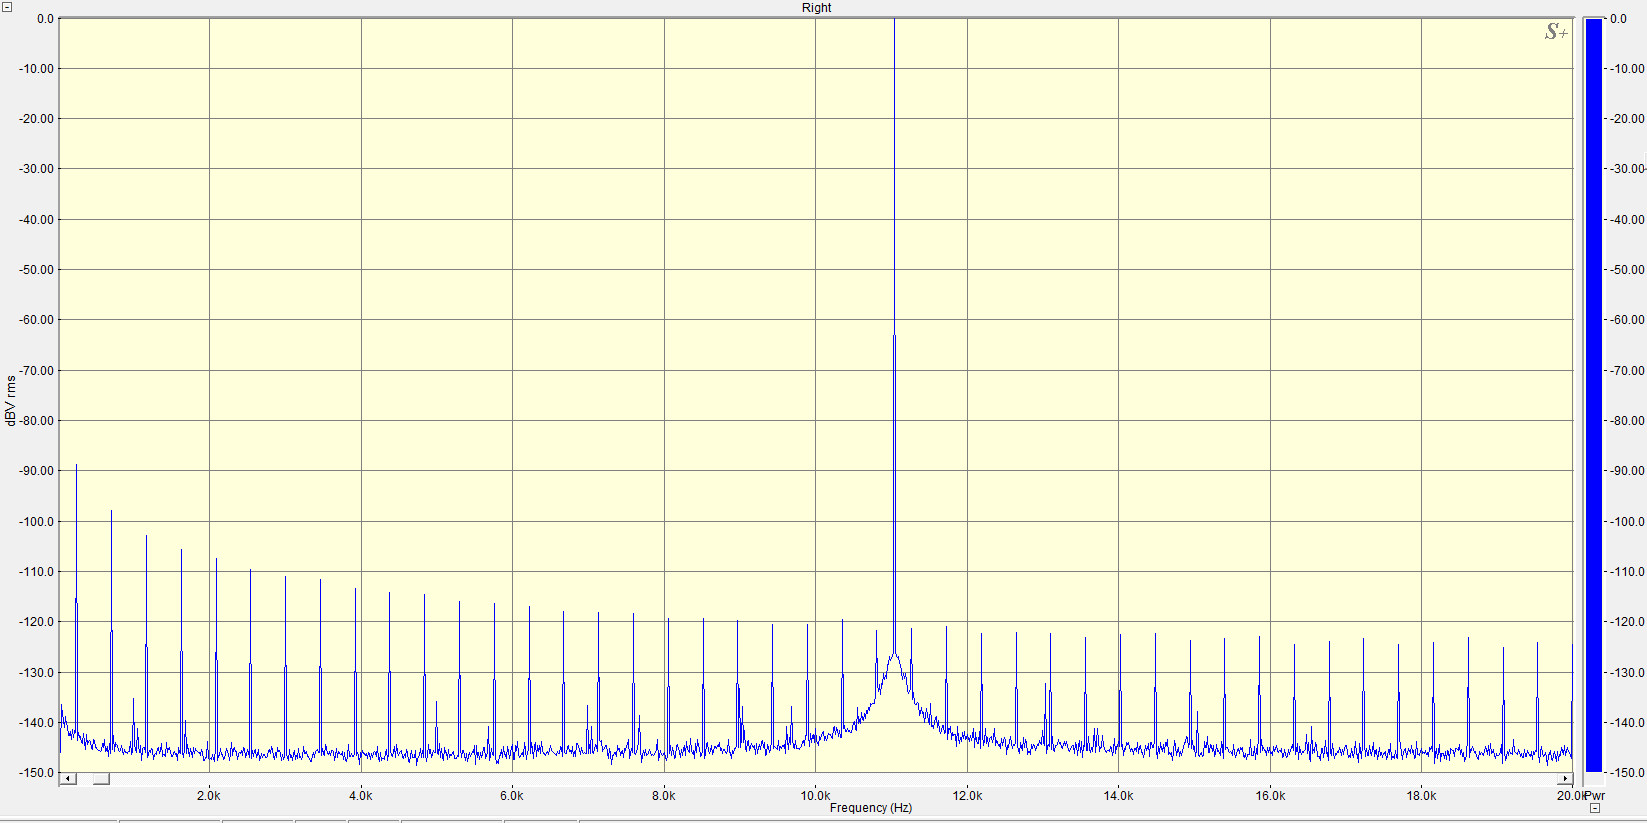Click the 14.0k frequency axis tick label

tap(1118, 796)
